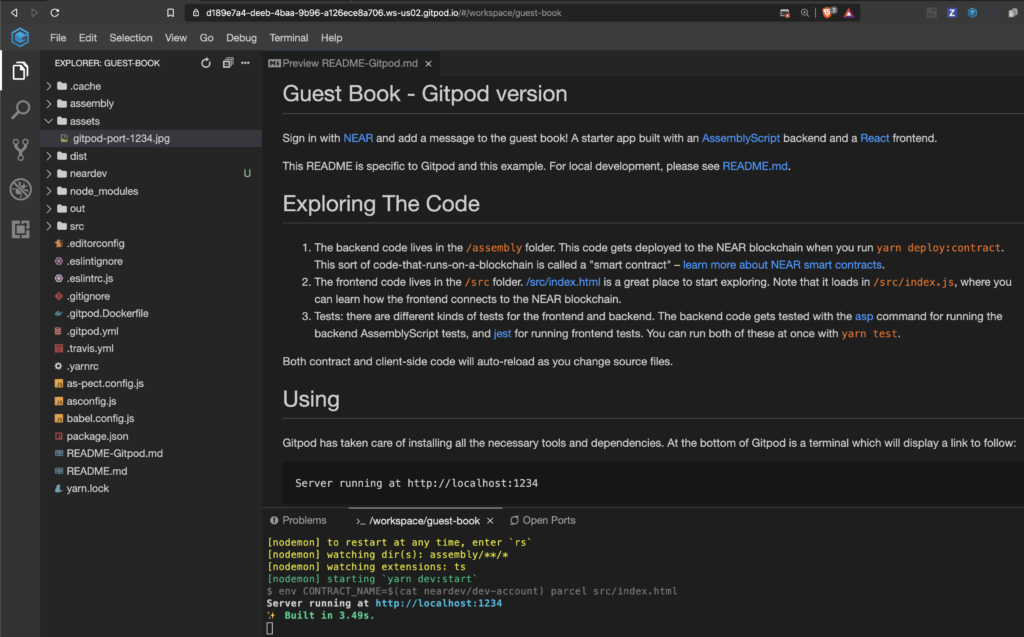Click the Z browser extension icon

952,12
